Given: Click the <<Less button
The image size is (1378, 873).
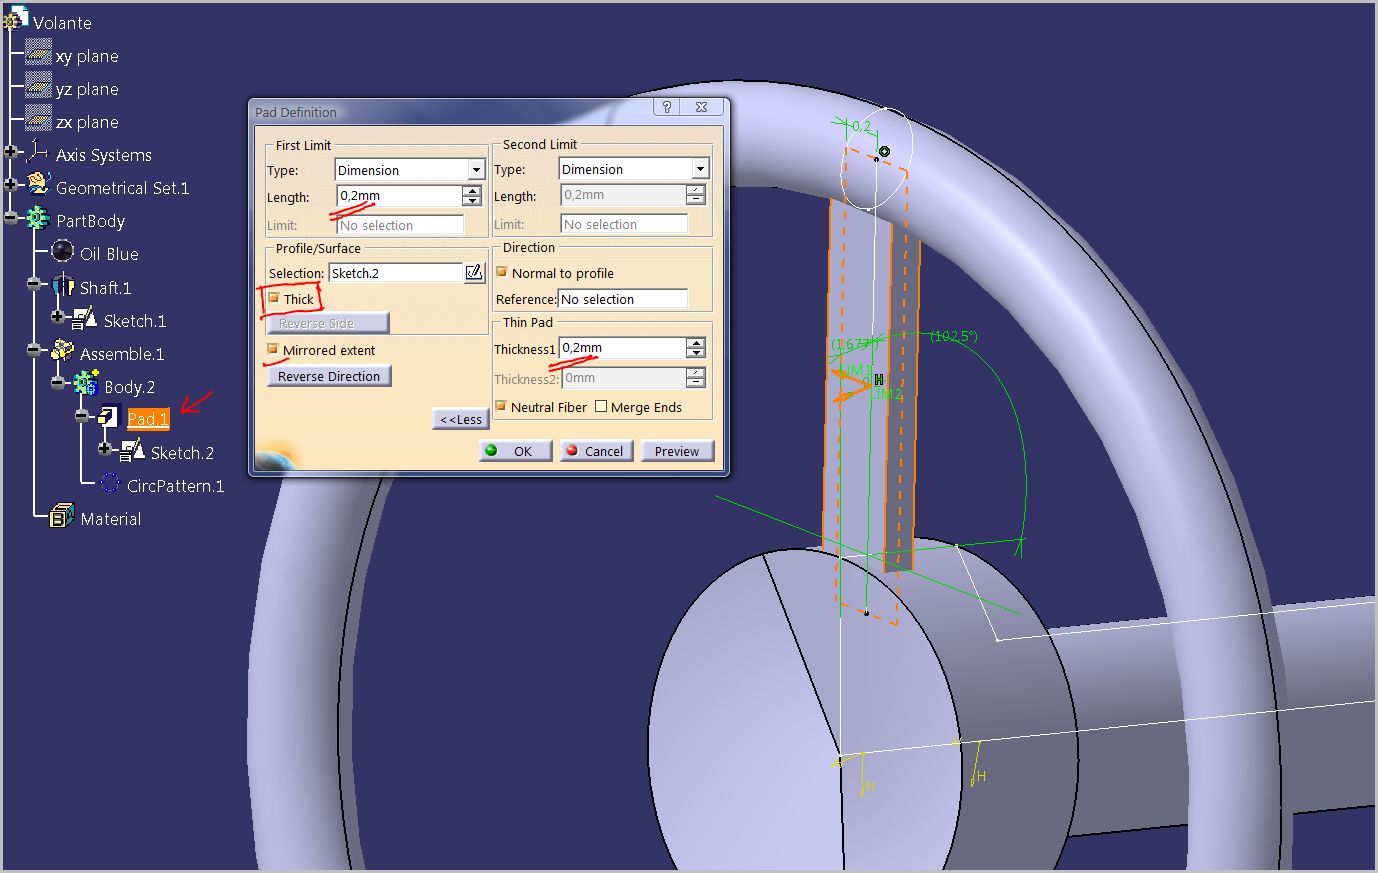Looking at the screenshot, I should (460, 419).
